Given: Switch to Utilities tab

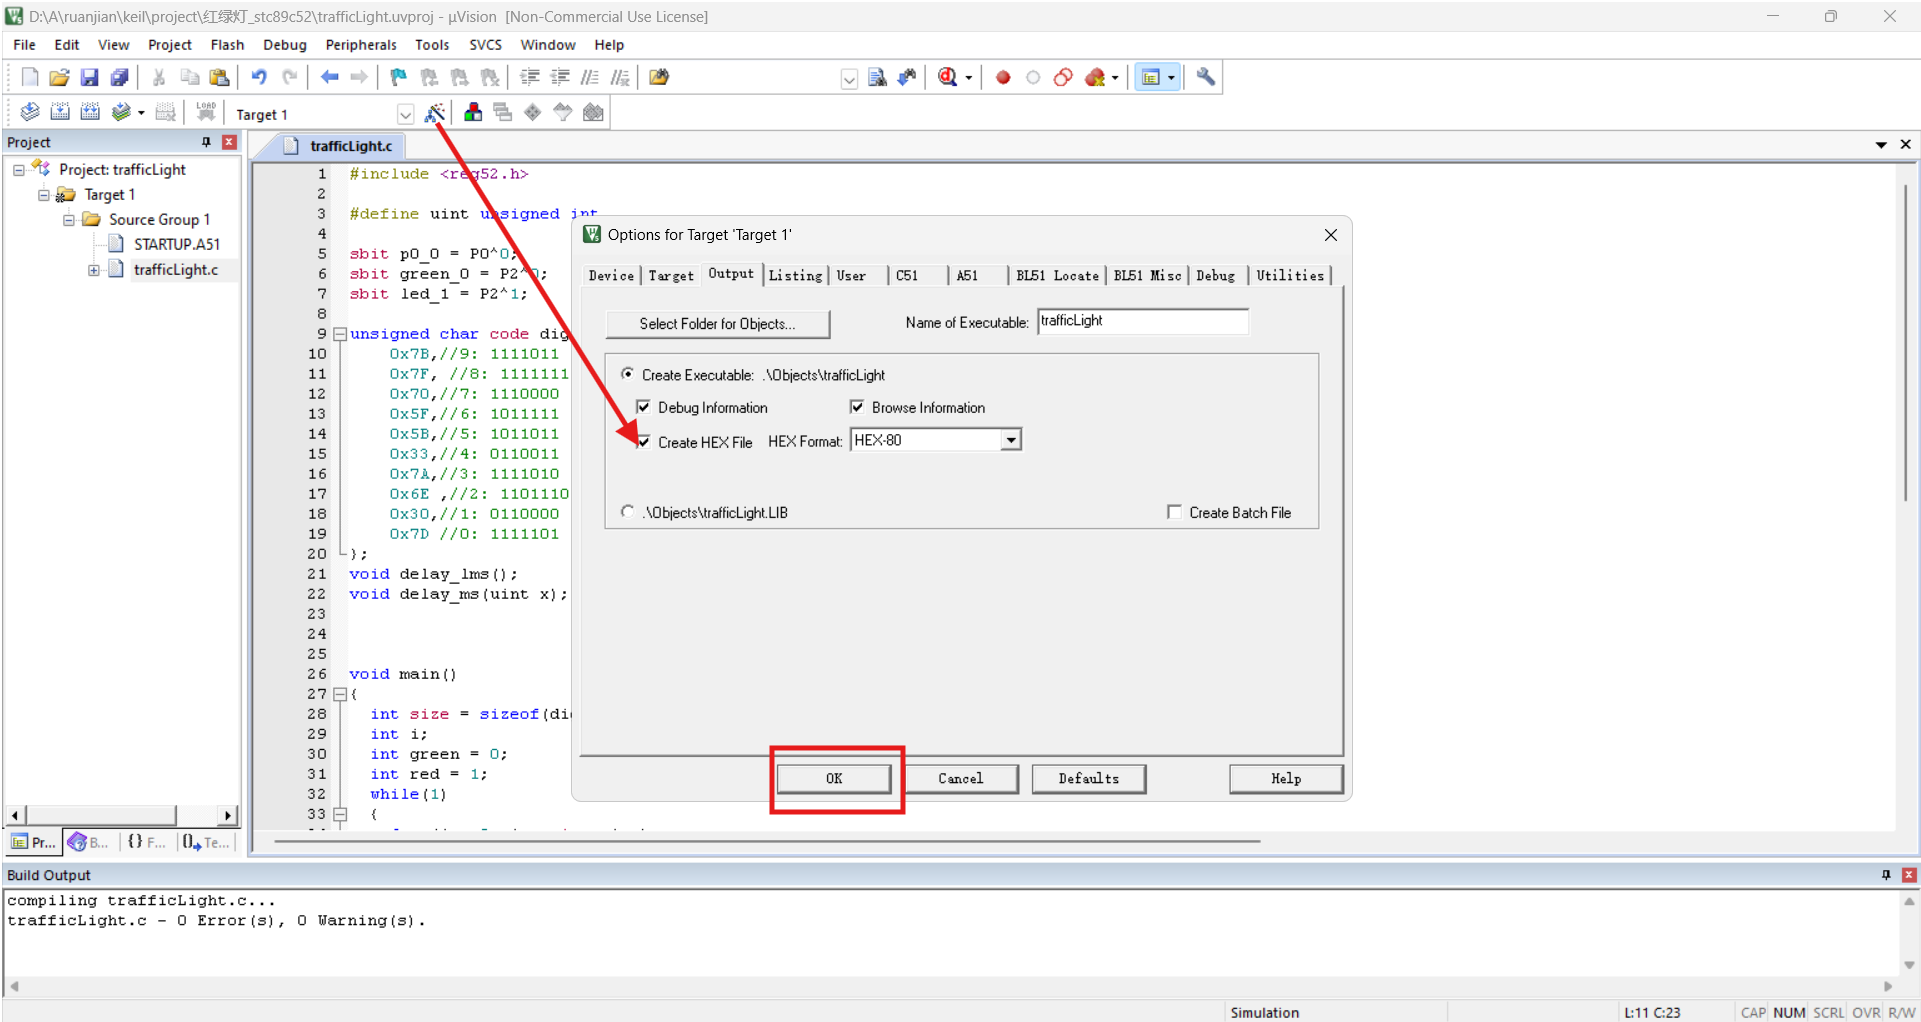Looking at the screenshot, I should [1290, 276].
